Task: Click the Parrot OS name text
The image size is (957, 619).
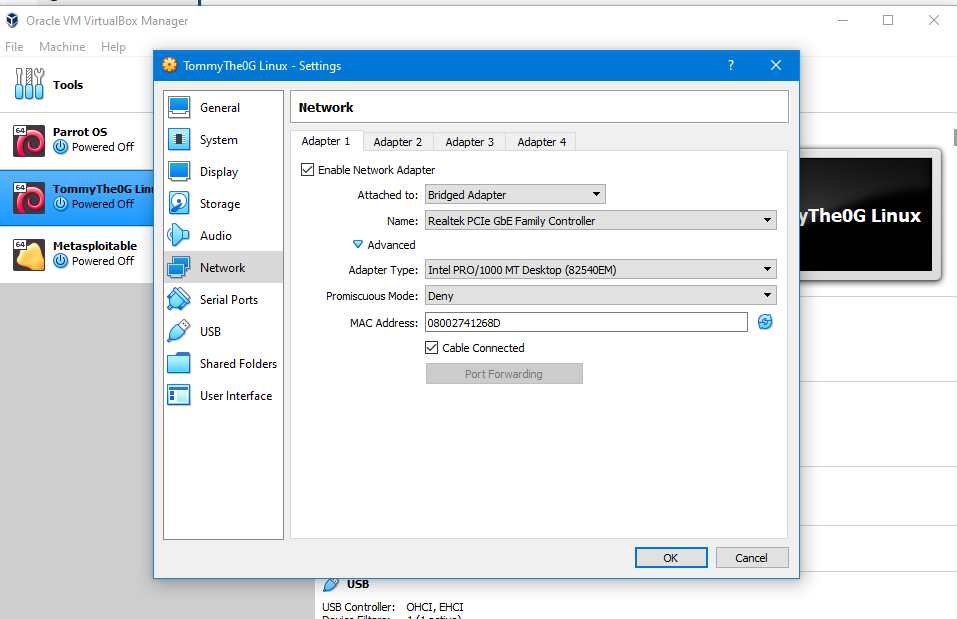Action: tap(80, 132)
